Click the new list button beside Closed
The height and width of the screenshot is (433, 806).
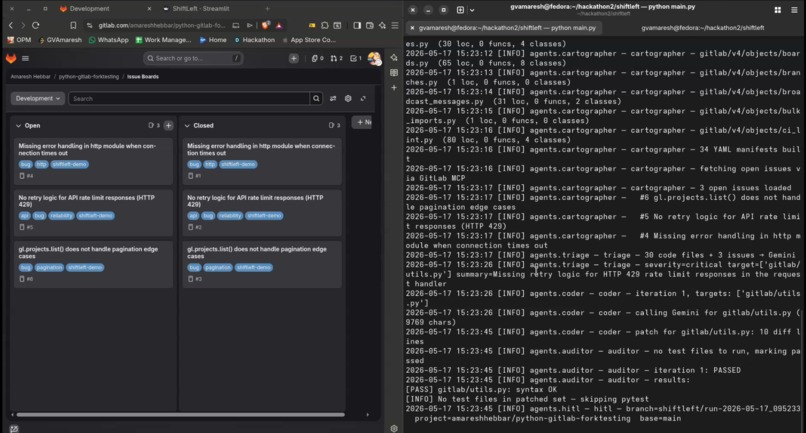(363, 122)
